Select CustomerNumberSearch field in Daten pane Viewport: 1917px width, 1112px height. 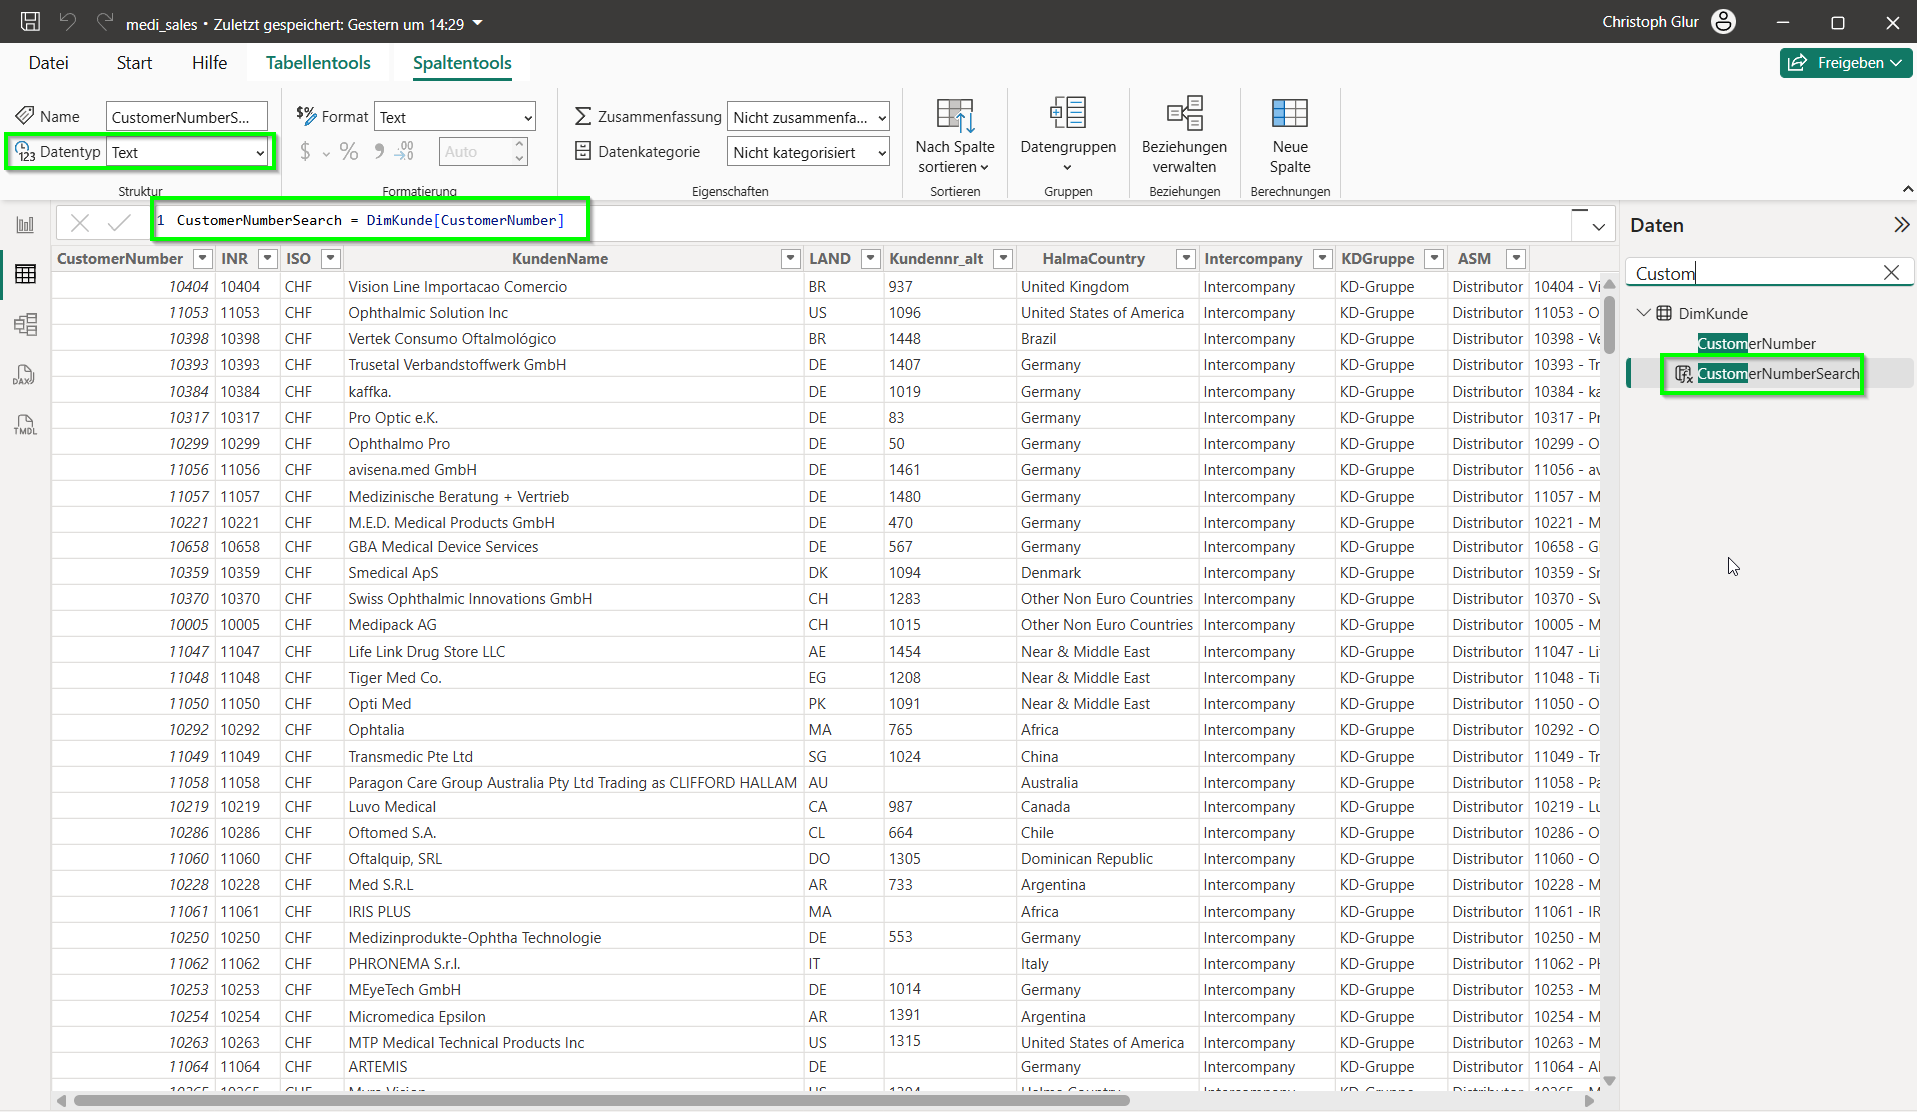tap(1778, 374)
